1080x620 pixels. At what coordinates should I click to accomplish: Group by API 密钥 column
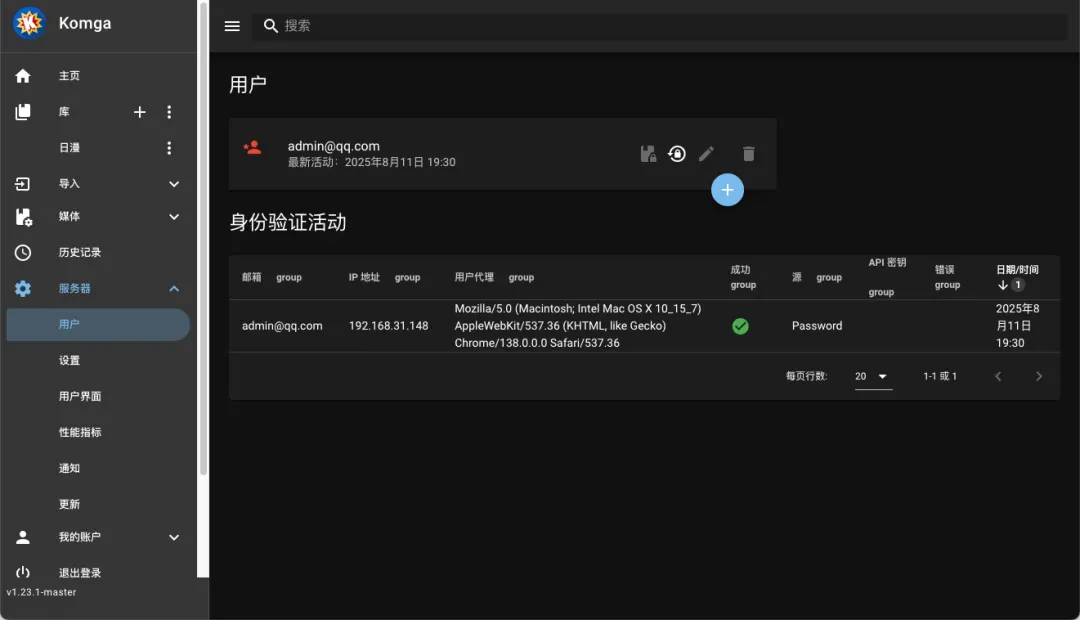pos(881,292)
